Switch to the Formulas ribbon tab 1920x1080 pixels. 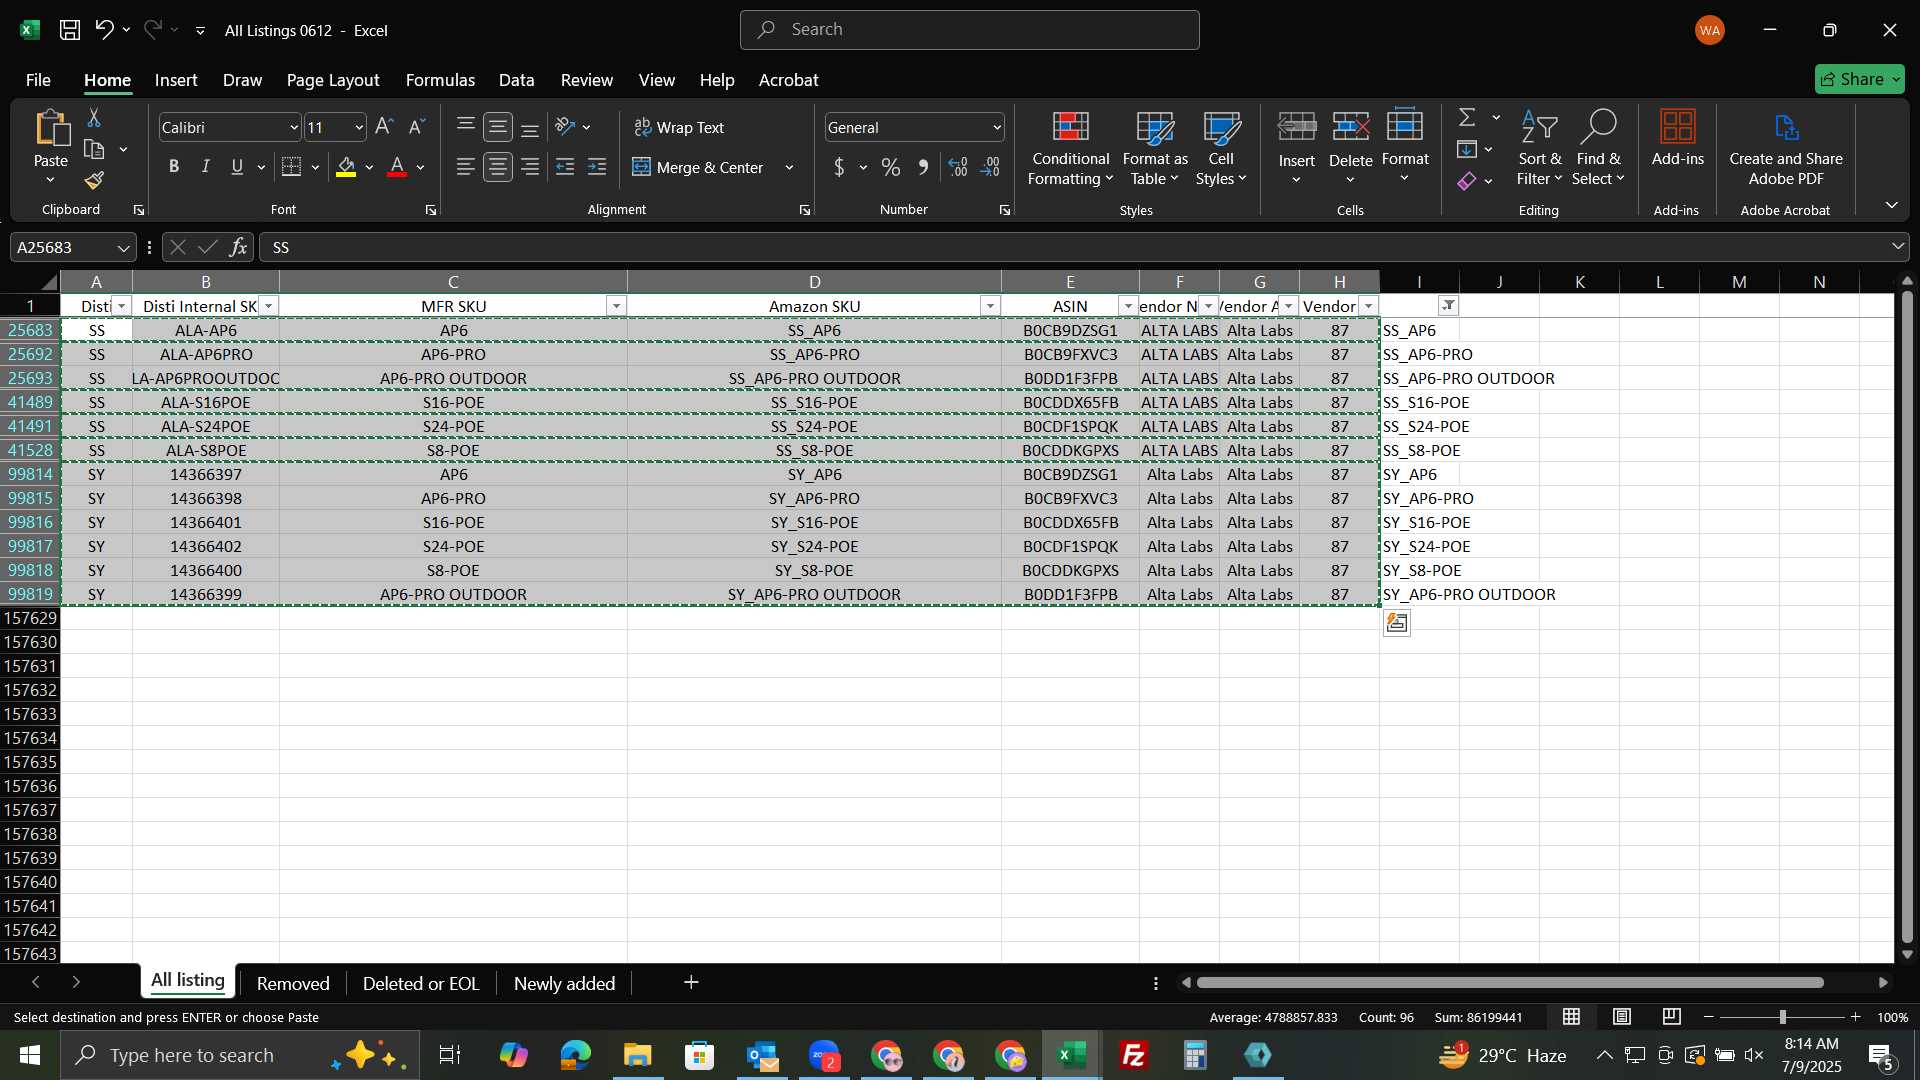[x=440, y=80]
